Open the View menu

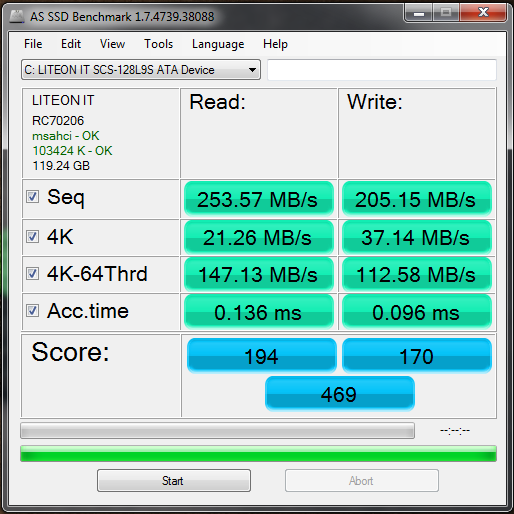pyautogui.click(x=112, y=44)
